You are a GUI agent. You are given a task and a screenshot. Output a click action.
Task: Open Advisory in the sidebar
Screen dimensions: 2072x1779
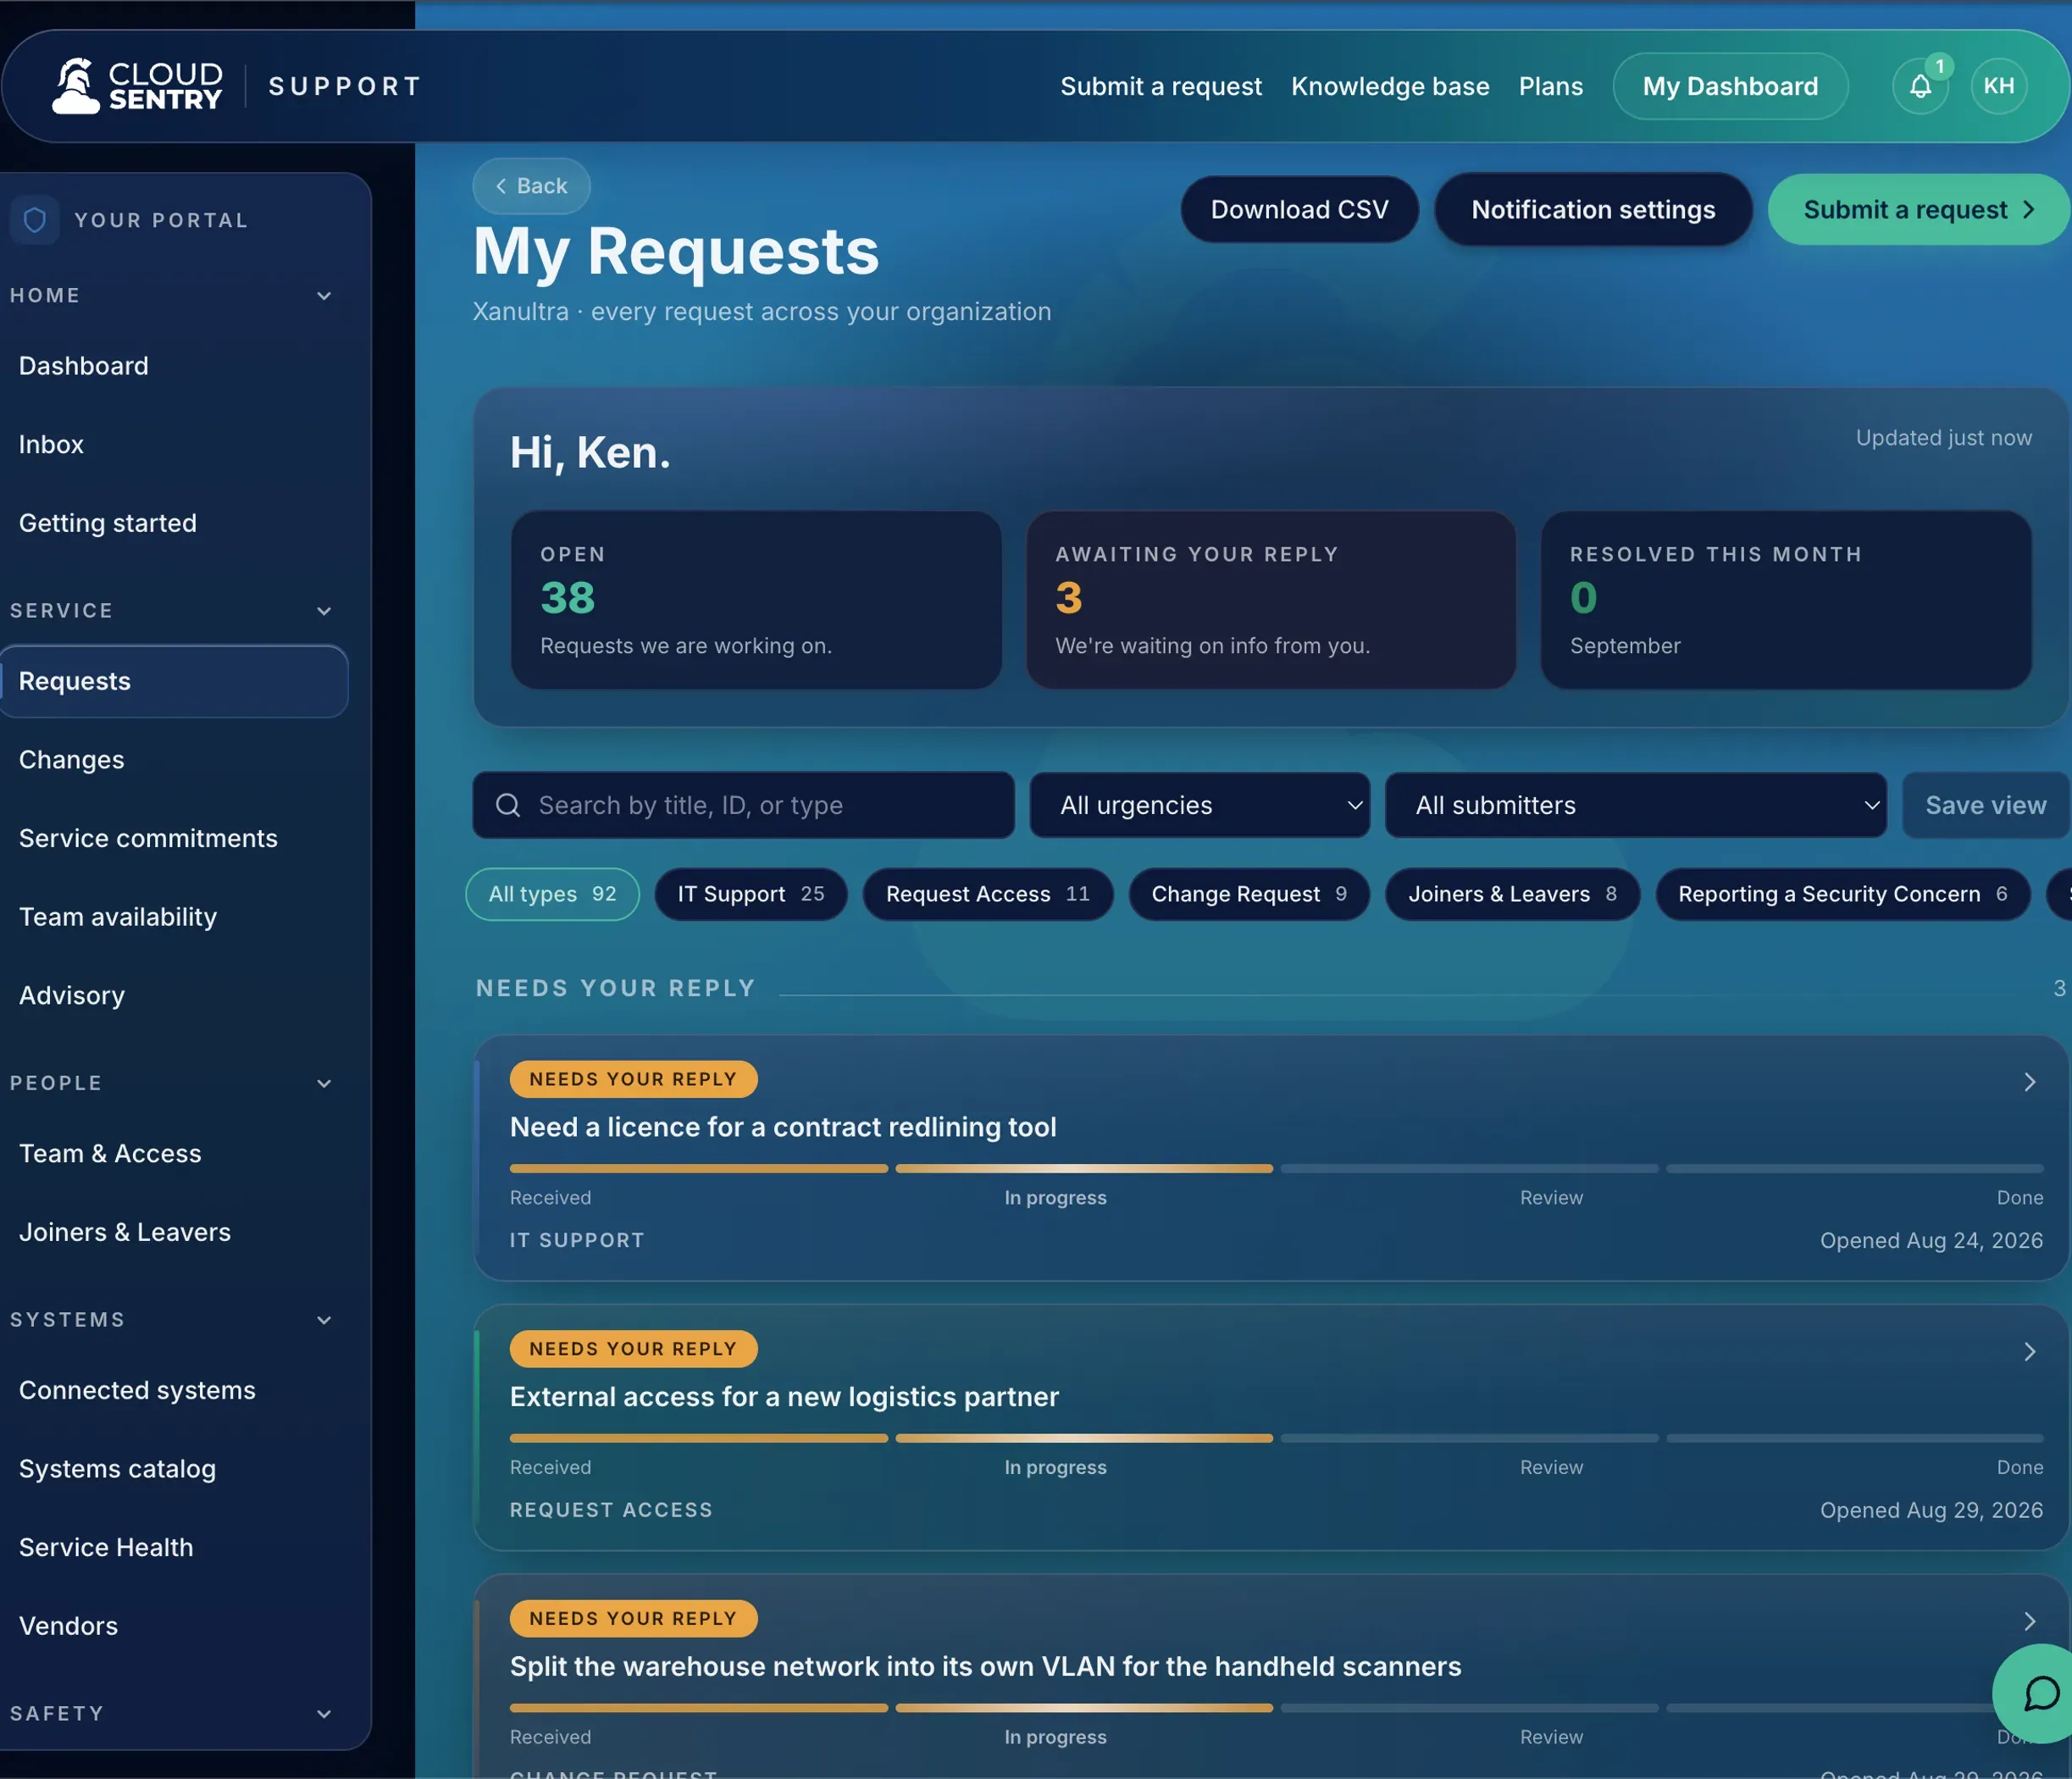click(x=72, y=996)
